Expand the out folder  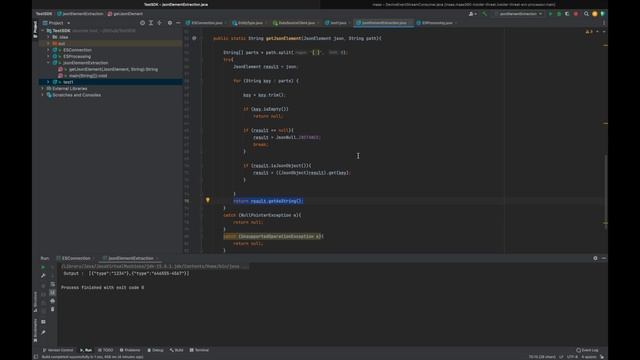48,43
